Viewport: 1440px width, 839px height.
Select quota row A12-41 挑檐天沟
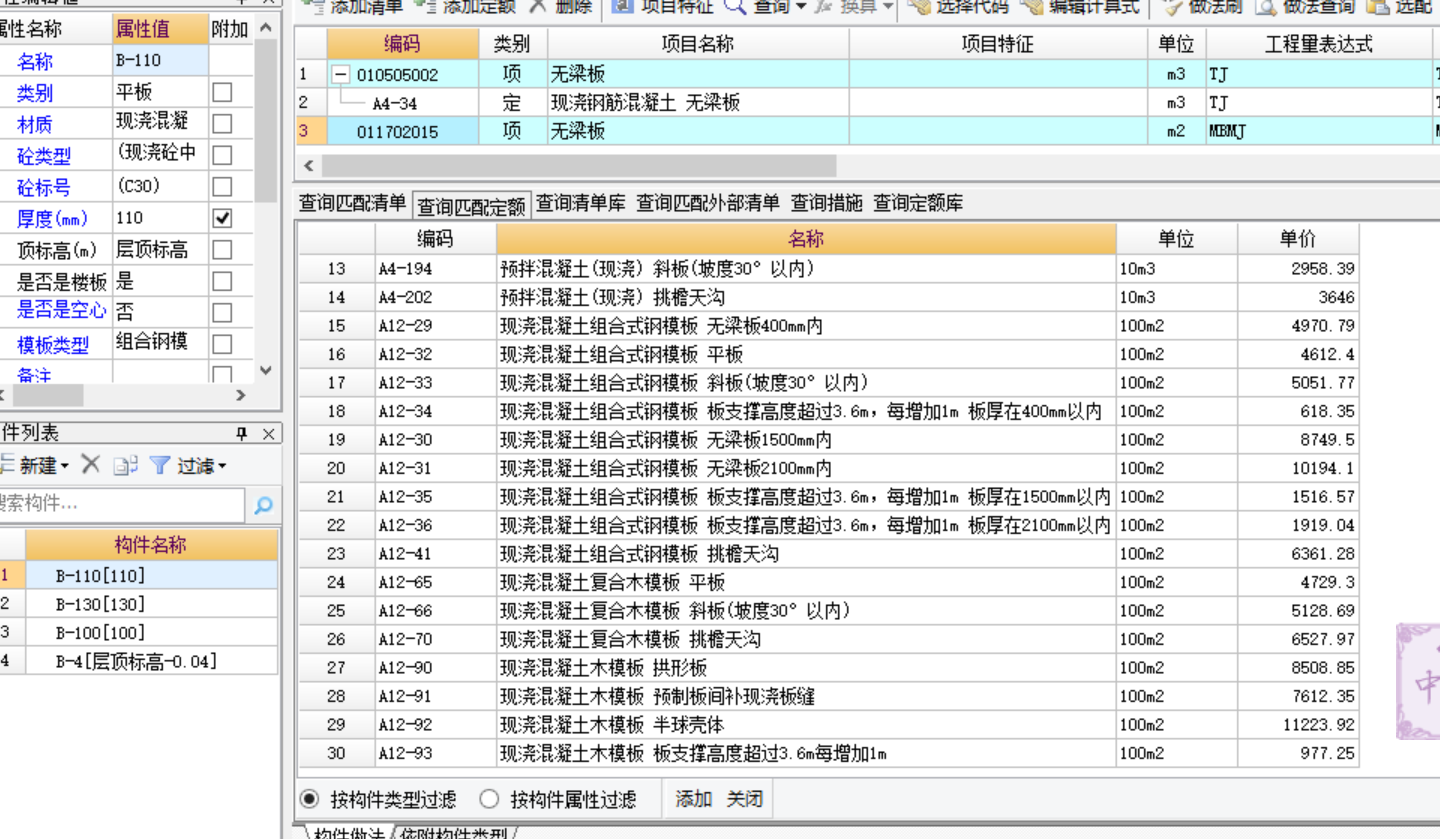pyautogui.click(x=828, y=553)
